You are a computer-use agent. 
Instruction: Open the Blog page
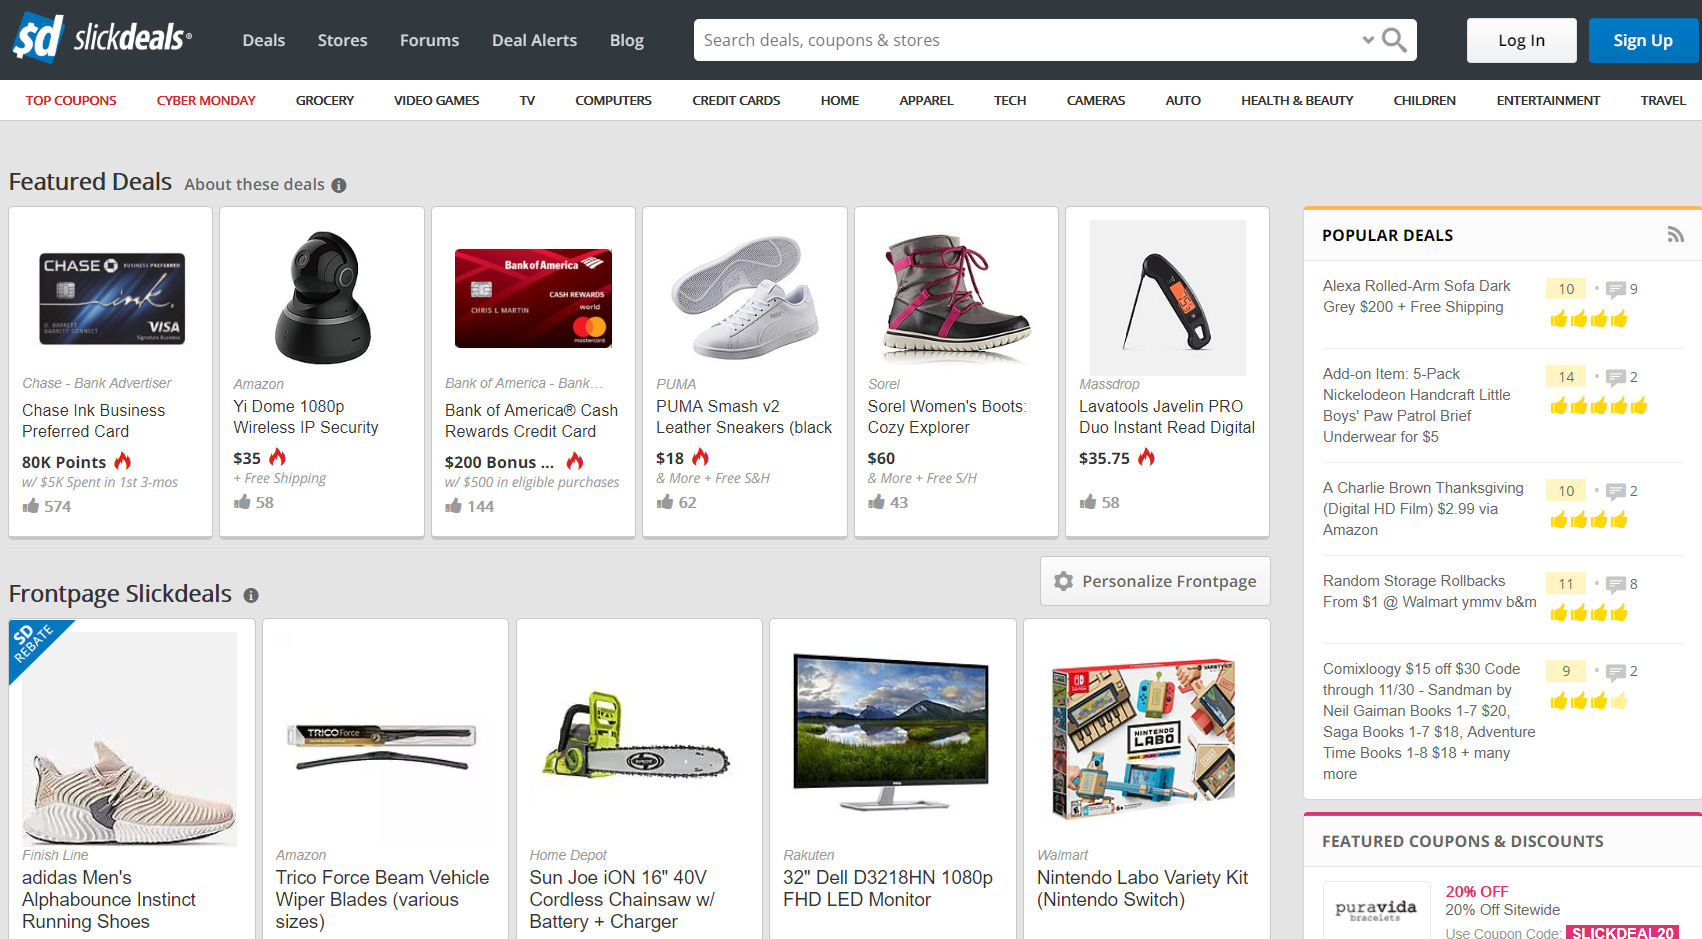coord(627,40)
